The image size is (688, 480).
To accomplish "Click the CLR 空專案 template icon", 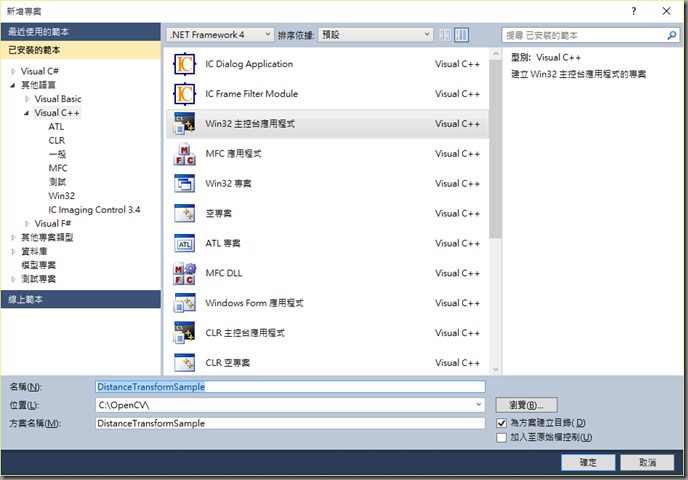I will pos(184,363).
